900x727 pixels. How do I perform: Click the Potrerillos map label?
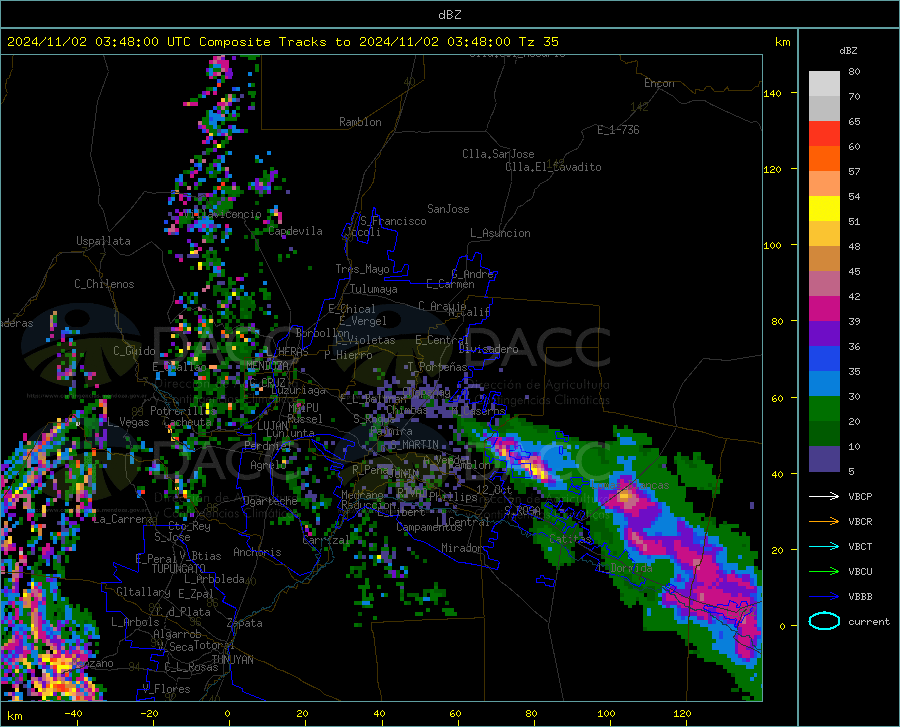click(x=183, y=411)
